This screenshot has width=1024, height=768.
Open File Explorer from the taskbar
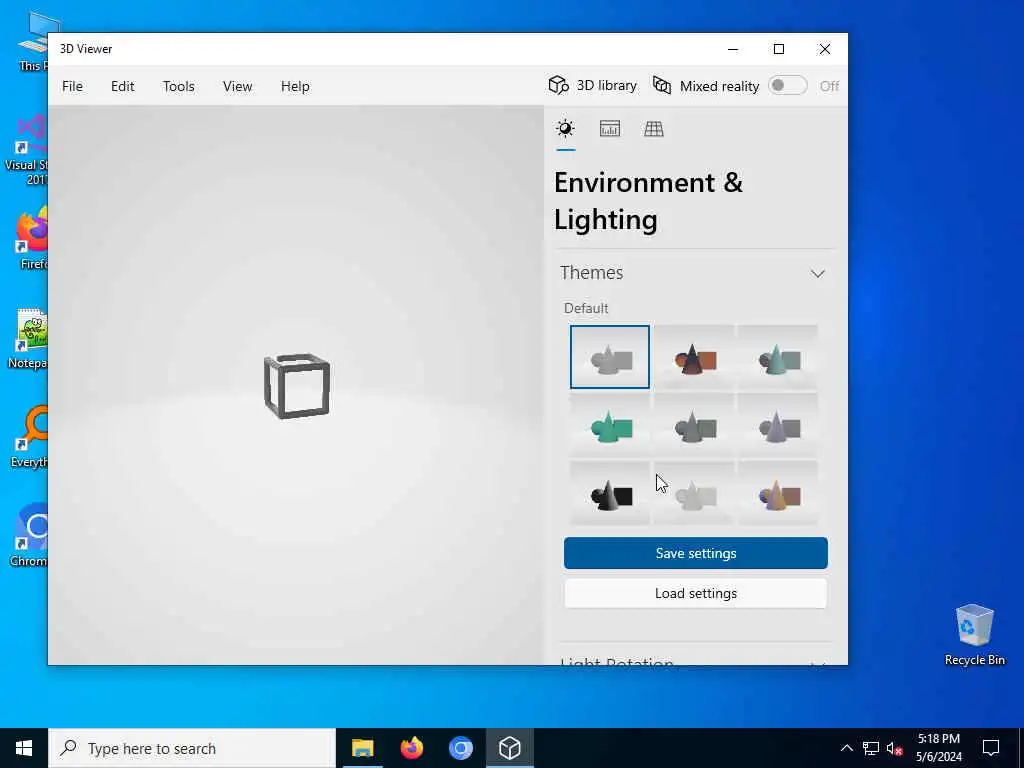click(362, 748)
